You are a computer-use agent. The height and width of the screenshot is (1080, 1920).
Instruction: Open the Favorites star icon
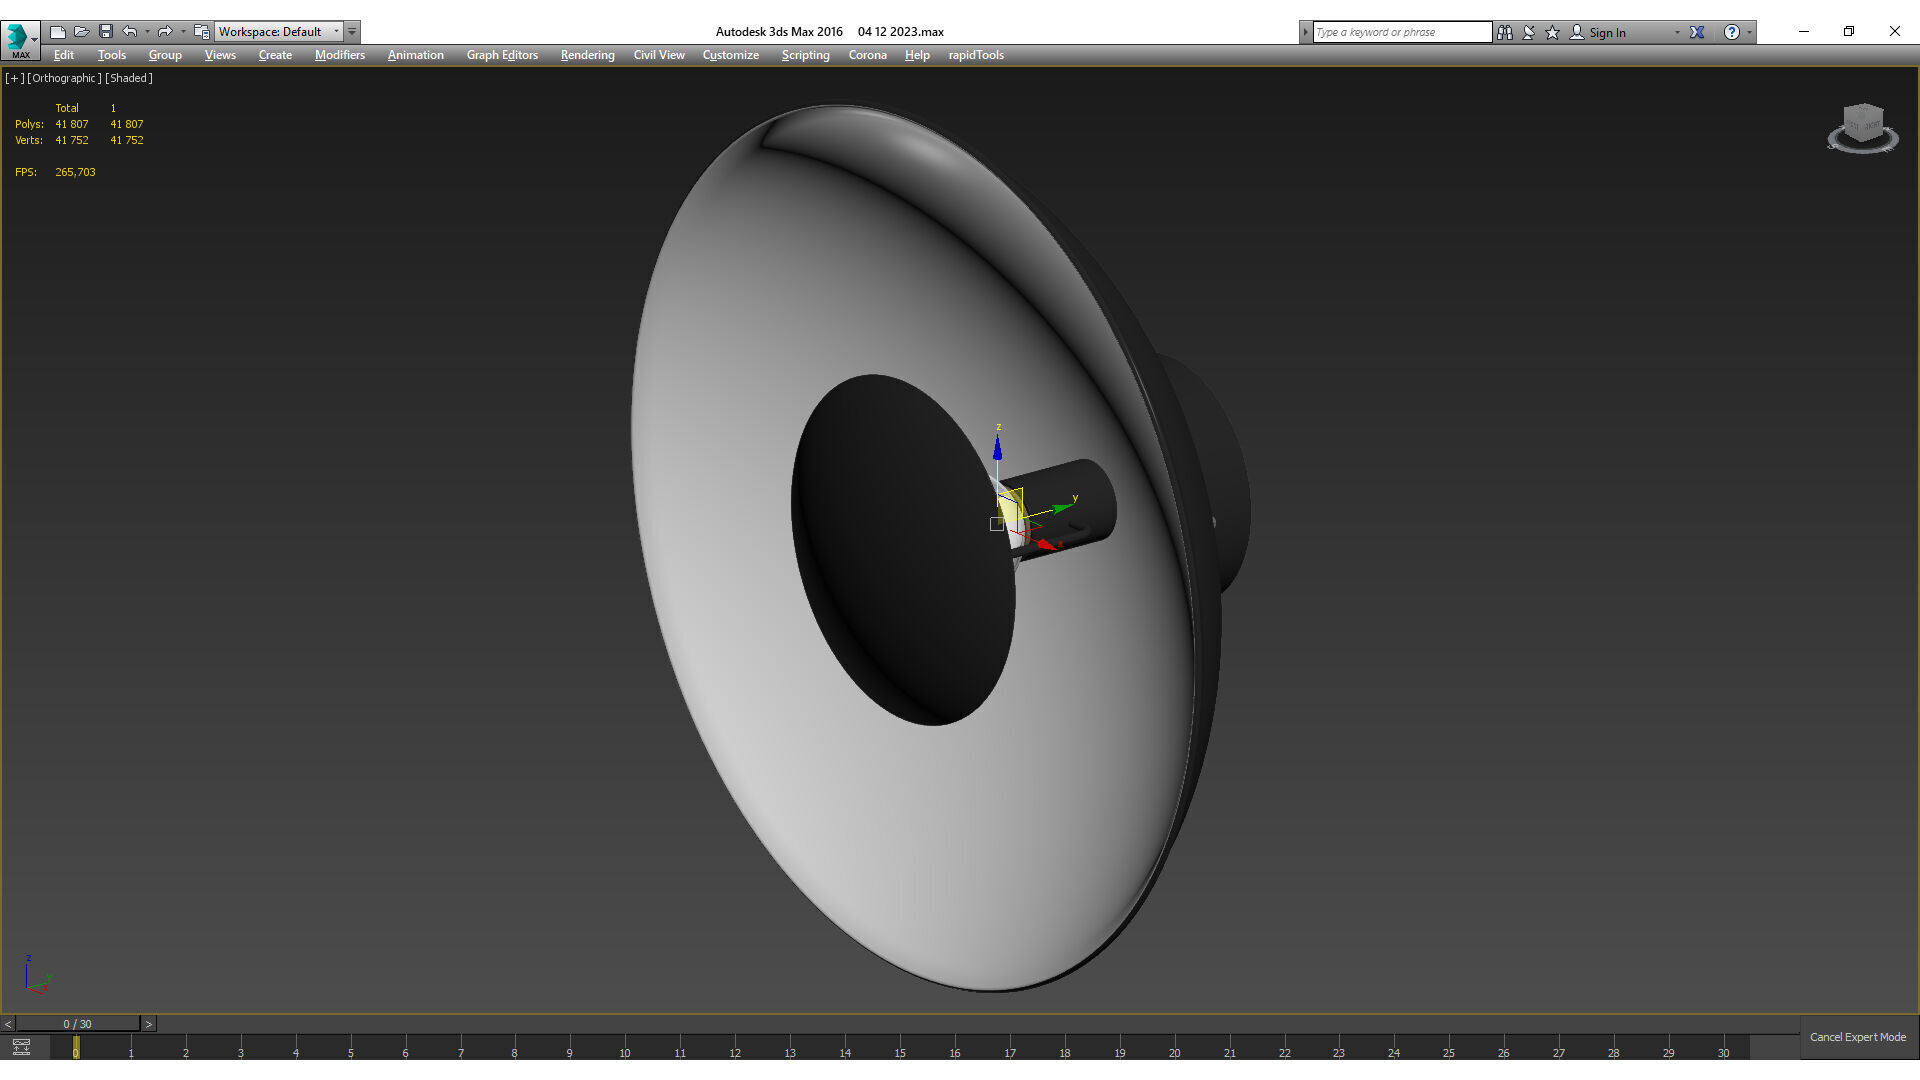(1552, 32)
